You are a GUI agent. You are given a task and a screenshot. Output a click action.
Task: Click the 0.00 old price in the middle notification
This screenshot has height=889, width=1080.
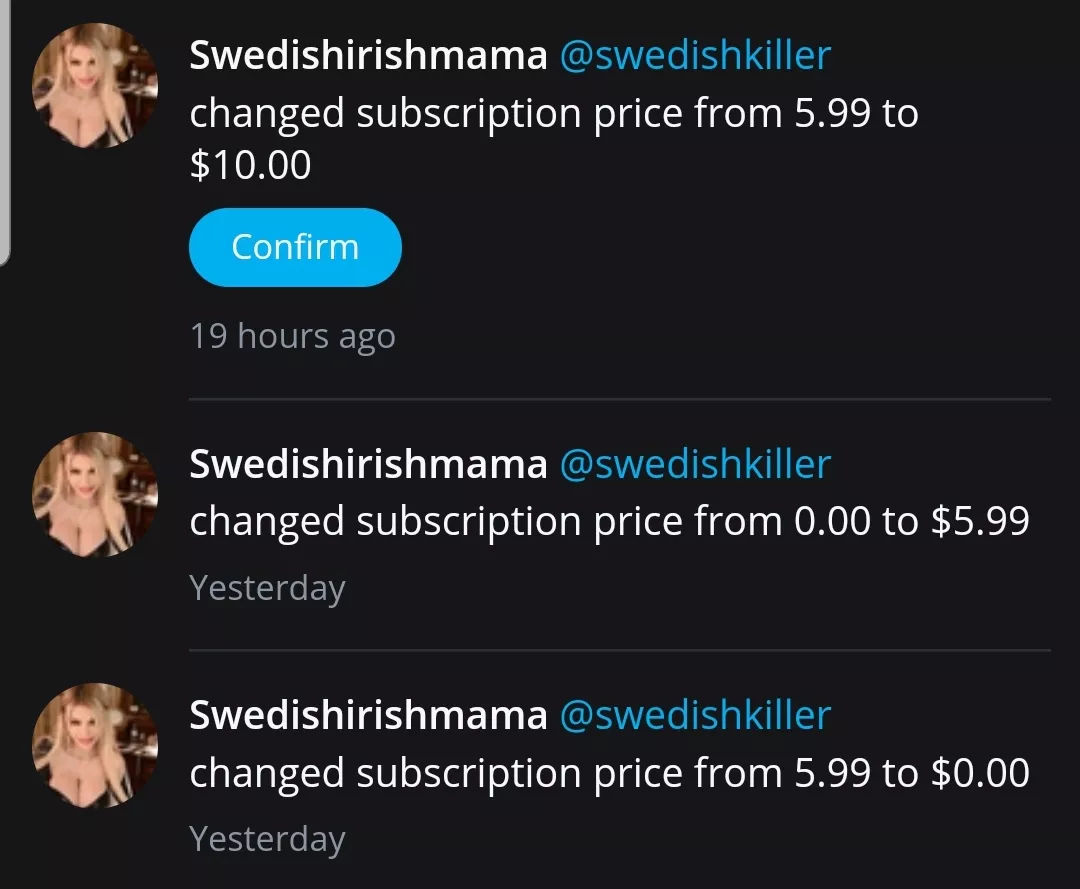coord(833,522)
